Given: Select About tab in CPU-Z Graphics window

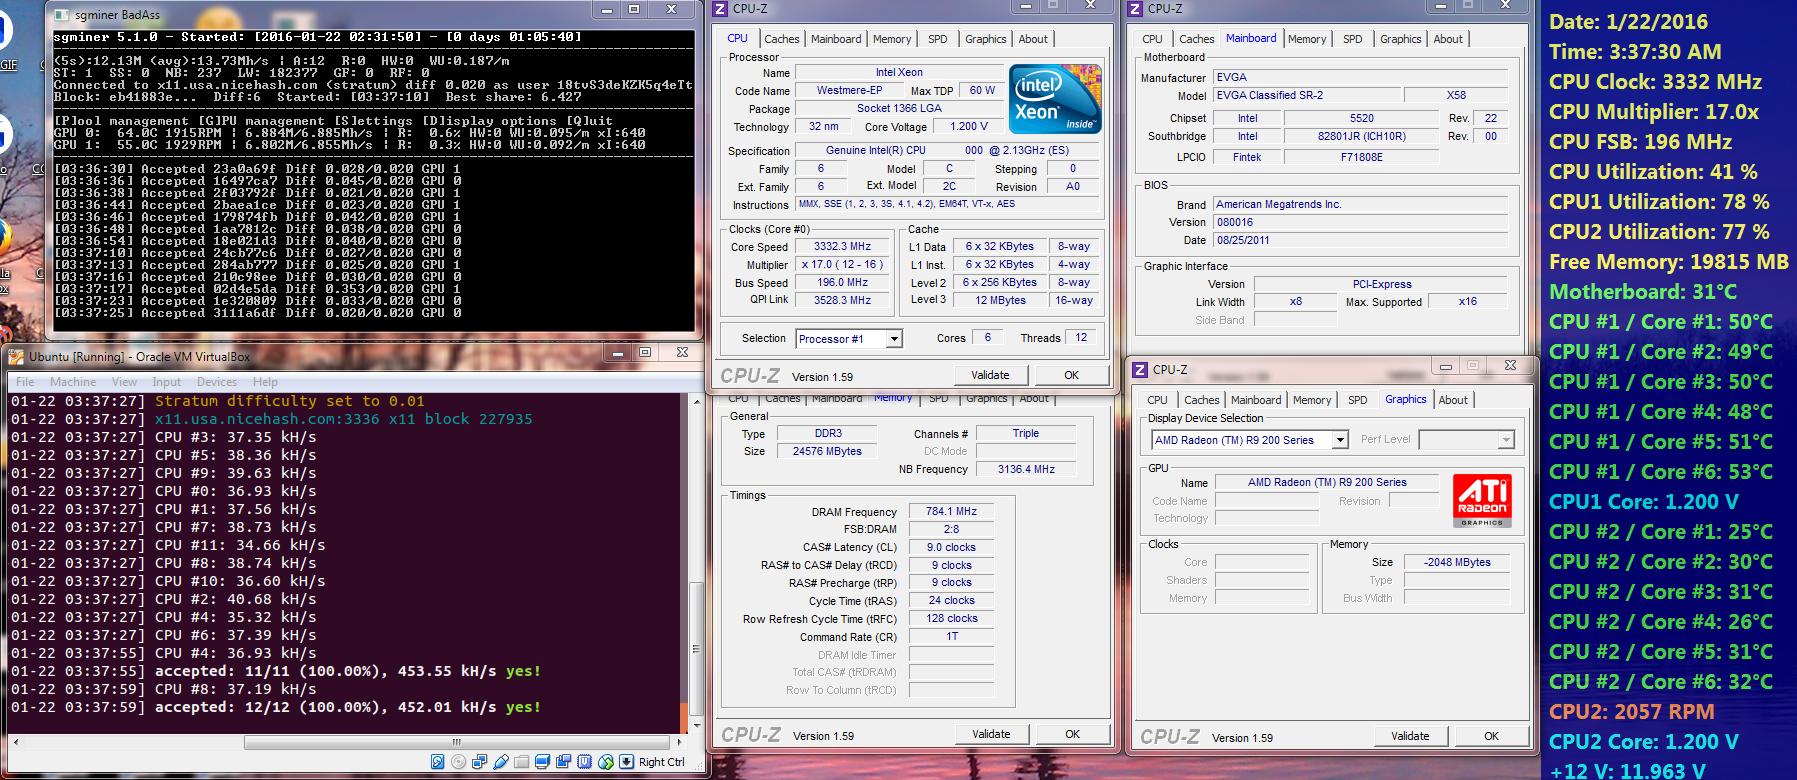Looking at the screenshot, I should coord(1453,400).
